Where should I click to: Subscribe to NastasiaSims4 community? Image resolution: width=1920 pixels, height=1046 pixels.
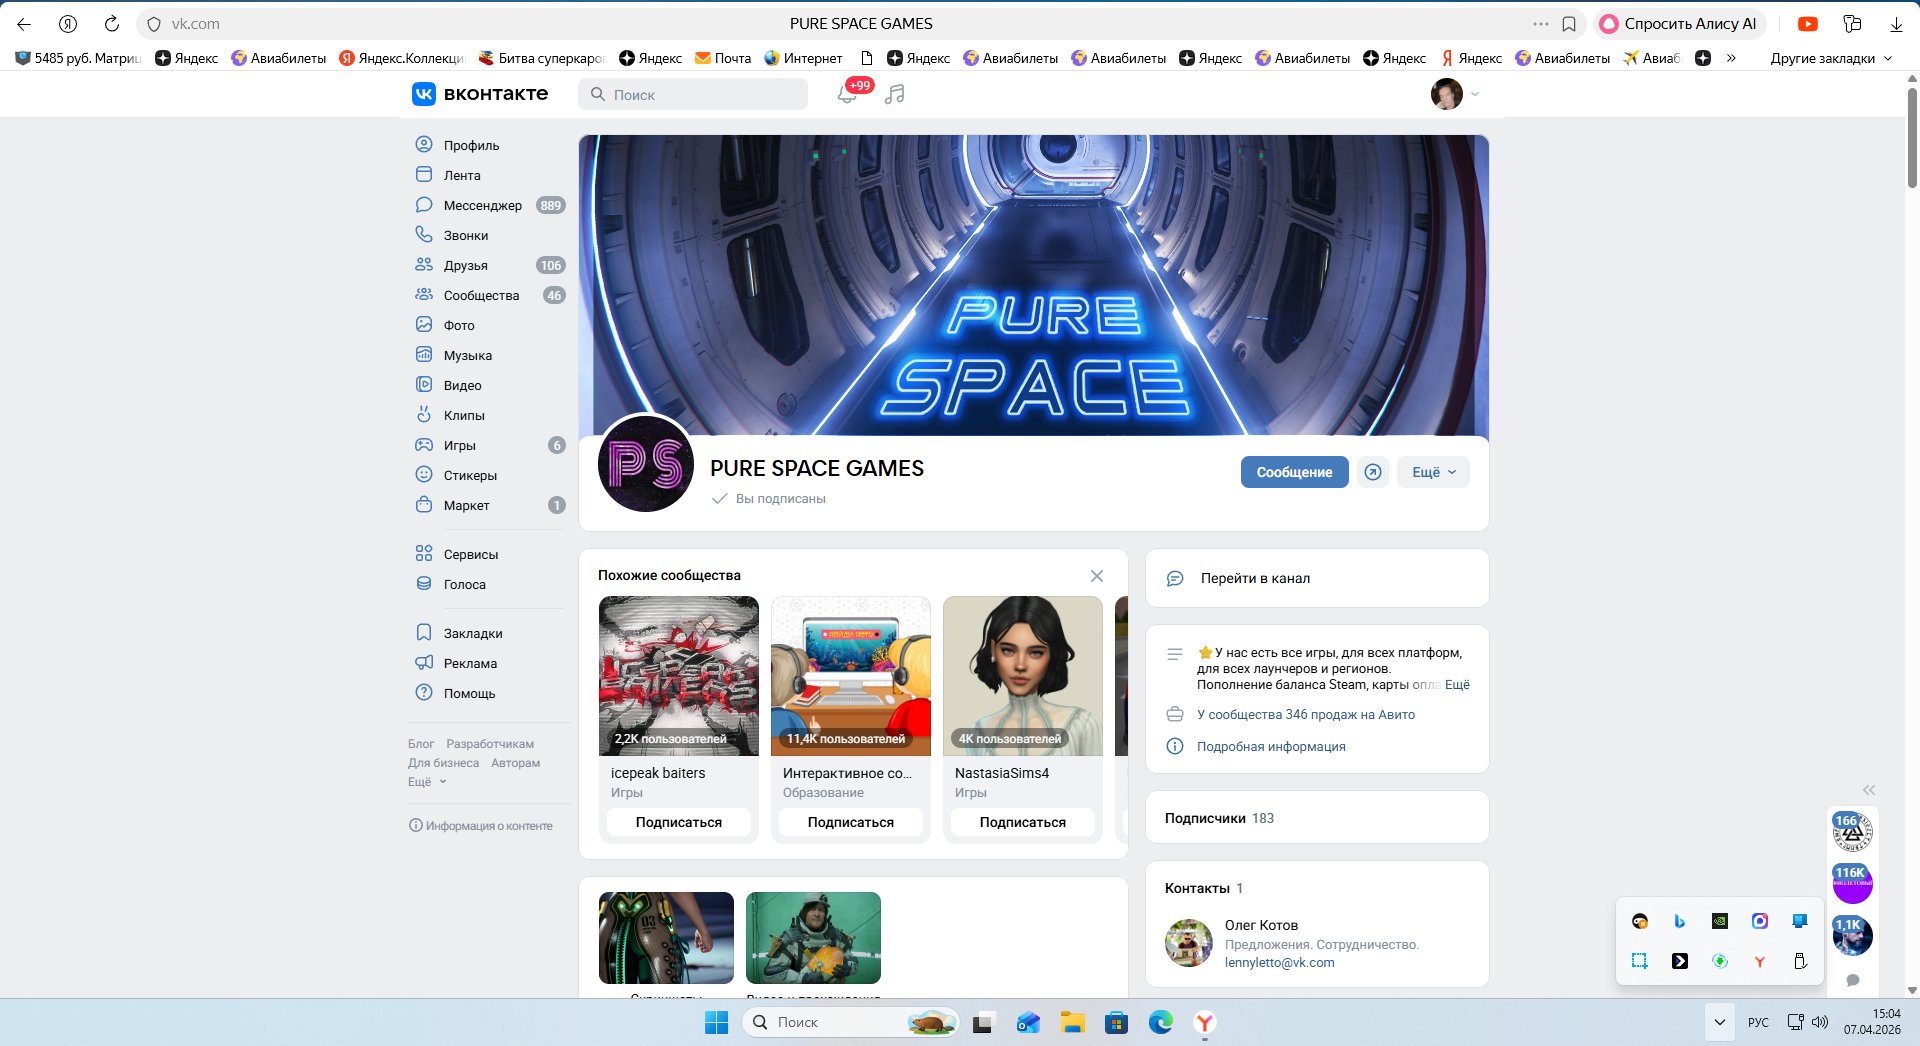tap(1023, 822)
